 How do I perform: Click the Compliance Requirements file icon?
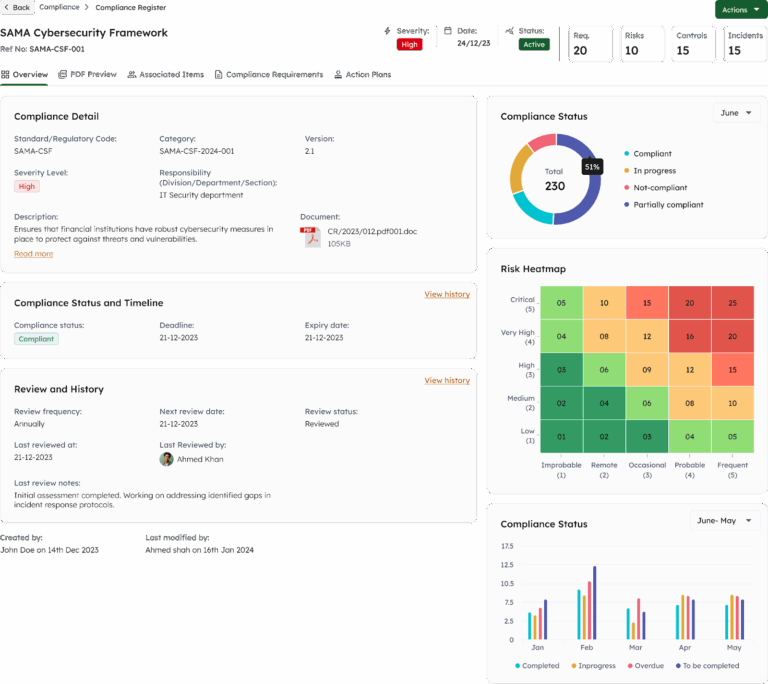pyautogui.click(x=218, y=74)
